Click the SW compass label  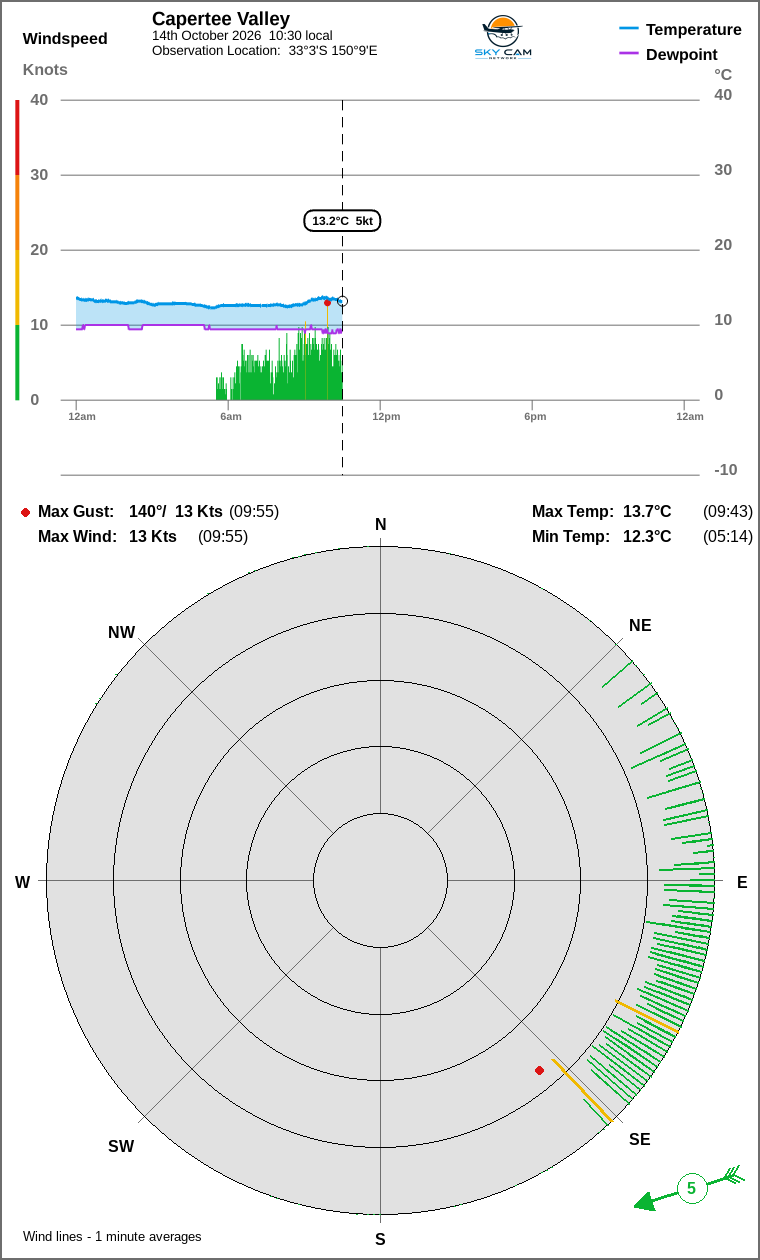(x=121, y=1146)
